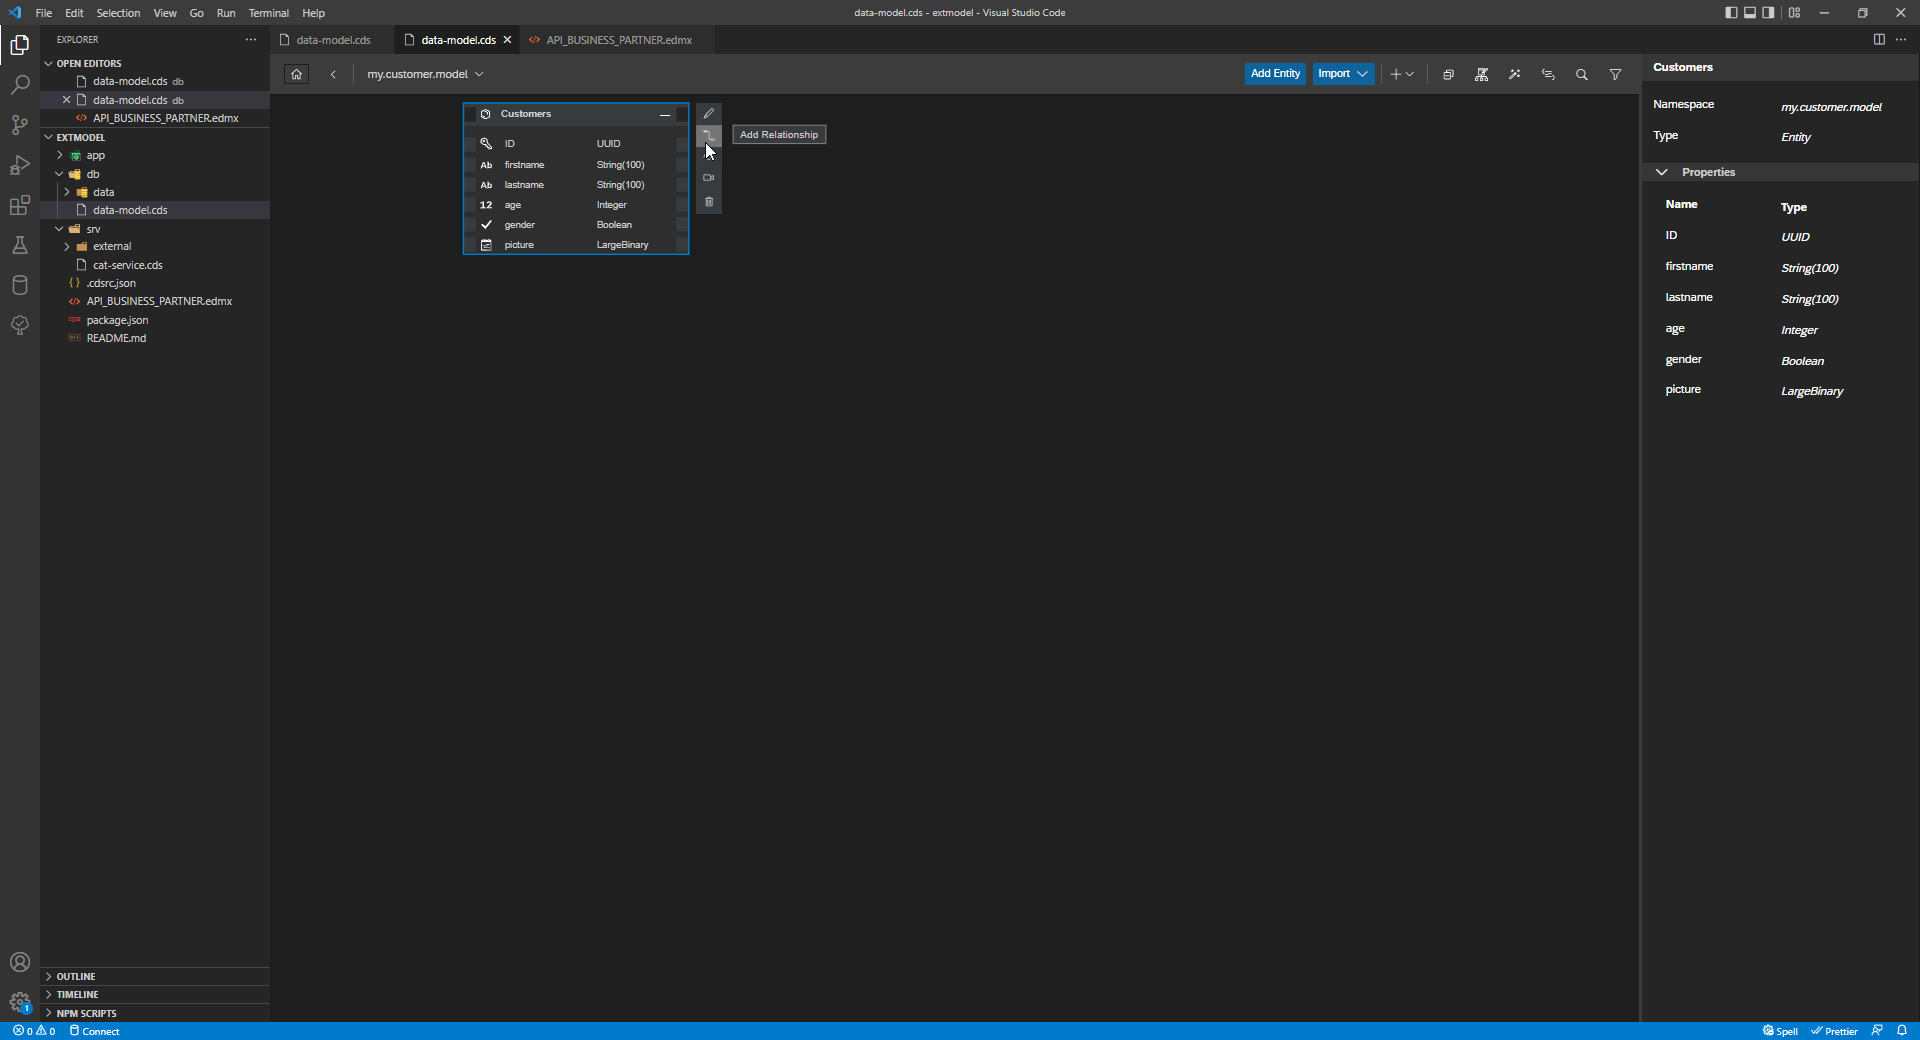Image resolution: width=1920 pixels, height=1040 pixels.
Task: Click the Add Entity button
Action: 1274,73
